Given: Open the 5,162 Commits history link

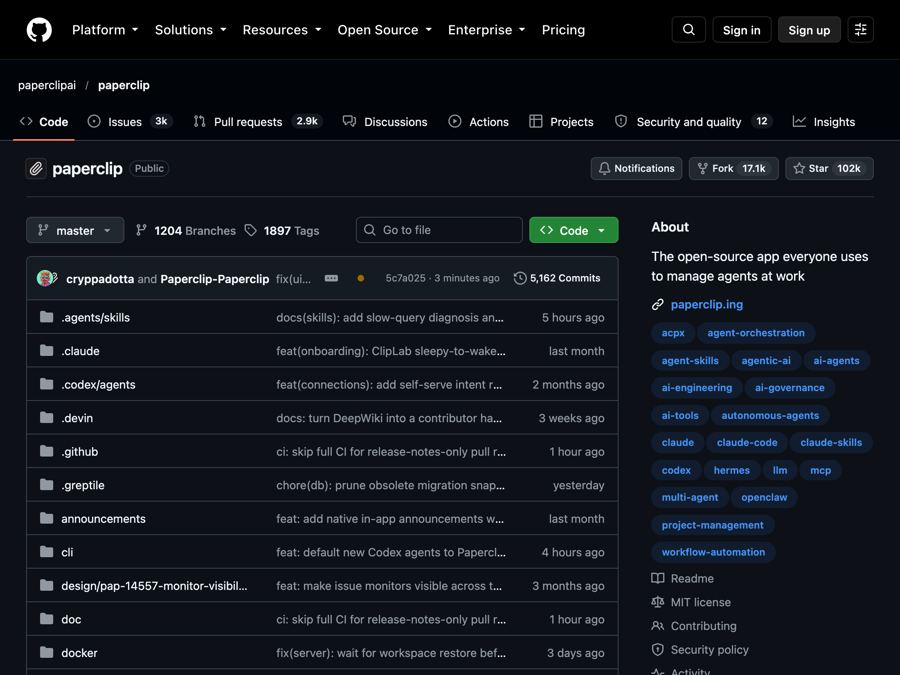Looking at the screenshot, I should 557,278.
